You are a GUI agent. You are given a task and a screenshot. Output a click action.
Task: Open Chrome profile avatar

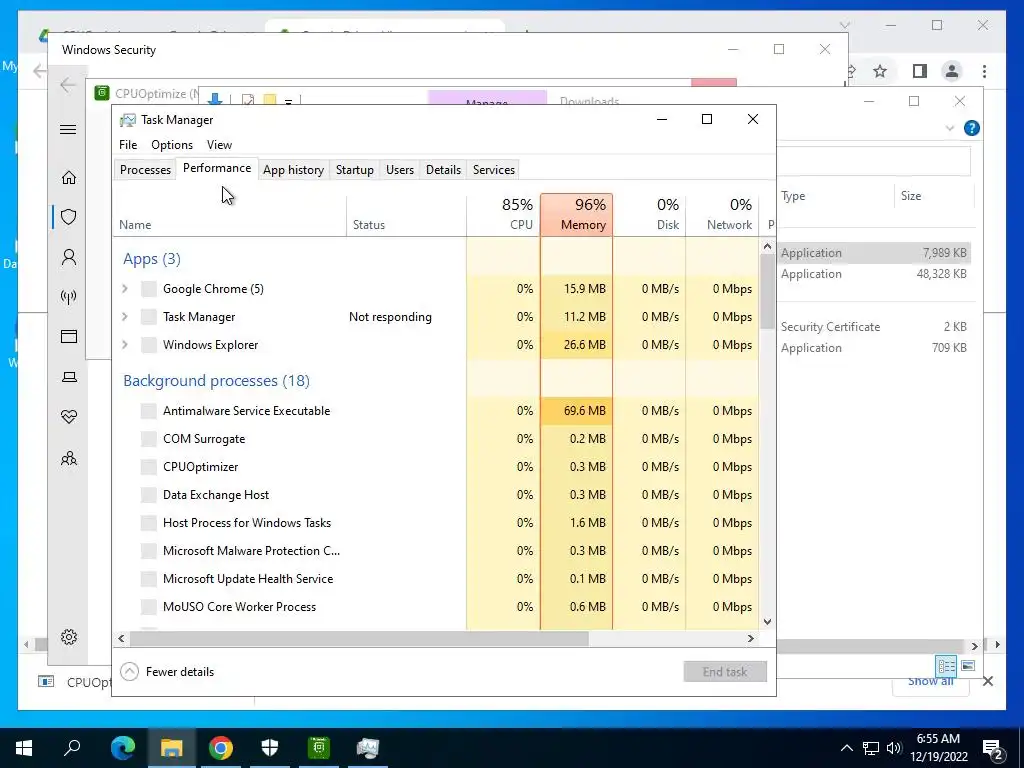point(952,71)
